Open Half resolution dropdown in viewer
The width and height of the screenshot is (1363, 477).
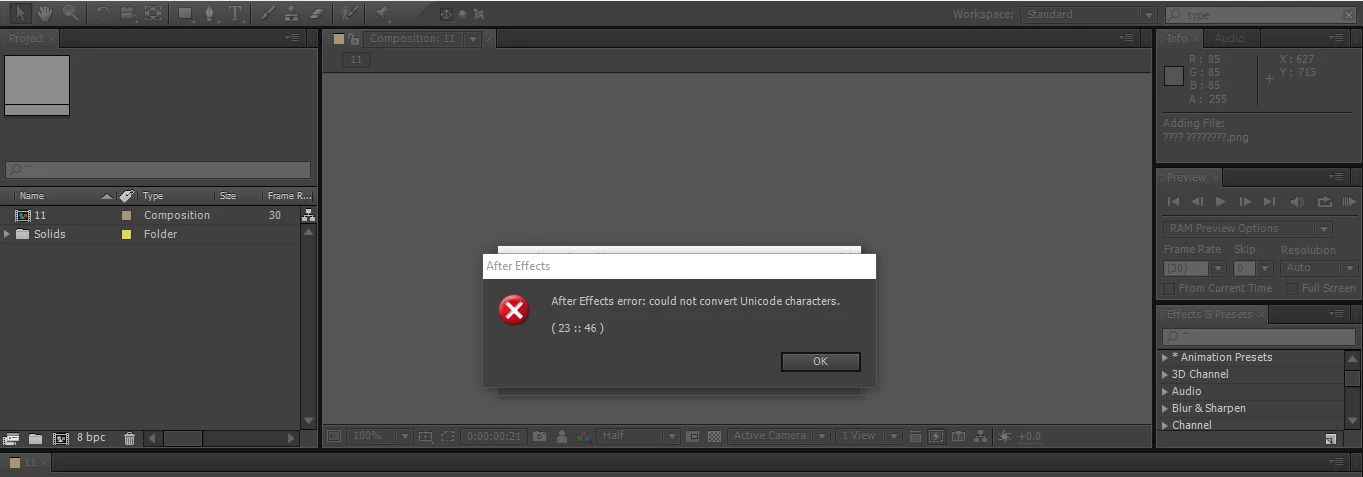coord(639,436)
